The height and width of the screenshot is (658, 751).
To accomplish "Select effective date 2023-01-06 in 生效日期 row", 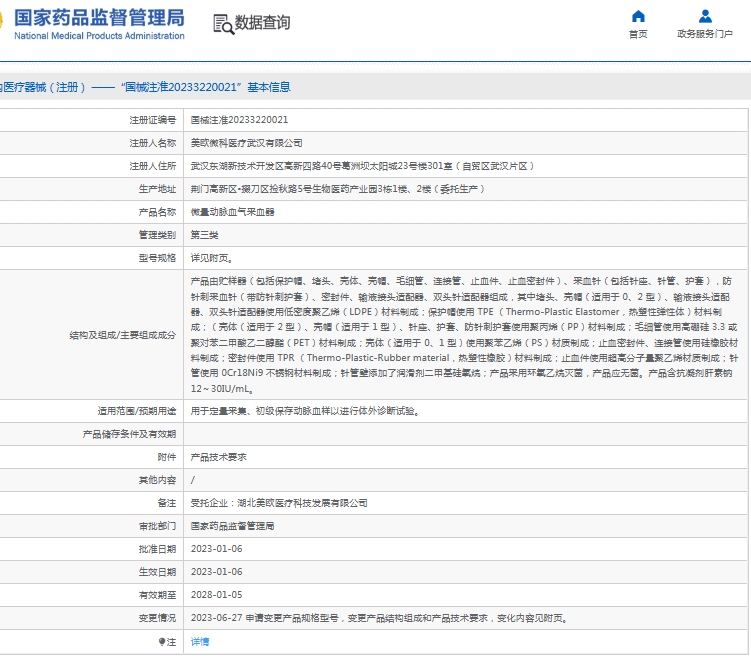I will pos(216,572).
